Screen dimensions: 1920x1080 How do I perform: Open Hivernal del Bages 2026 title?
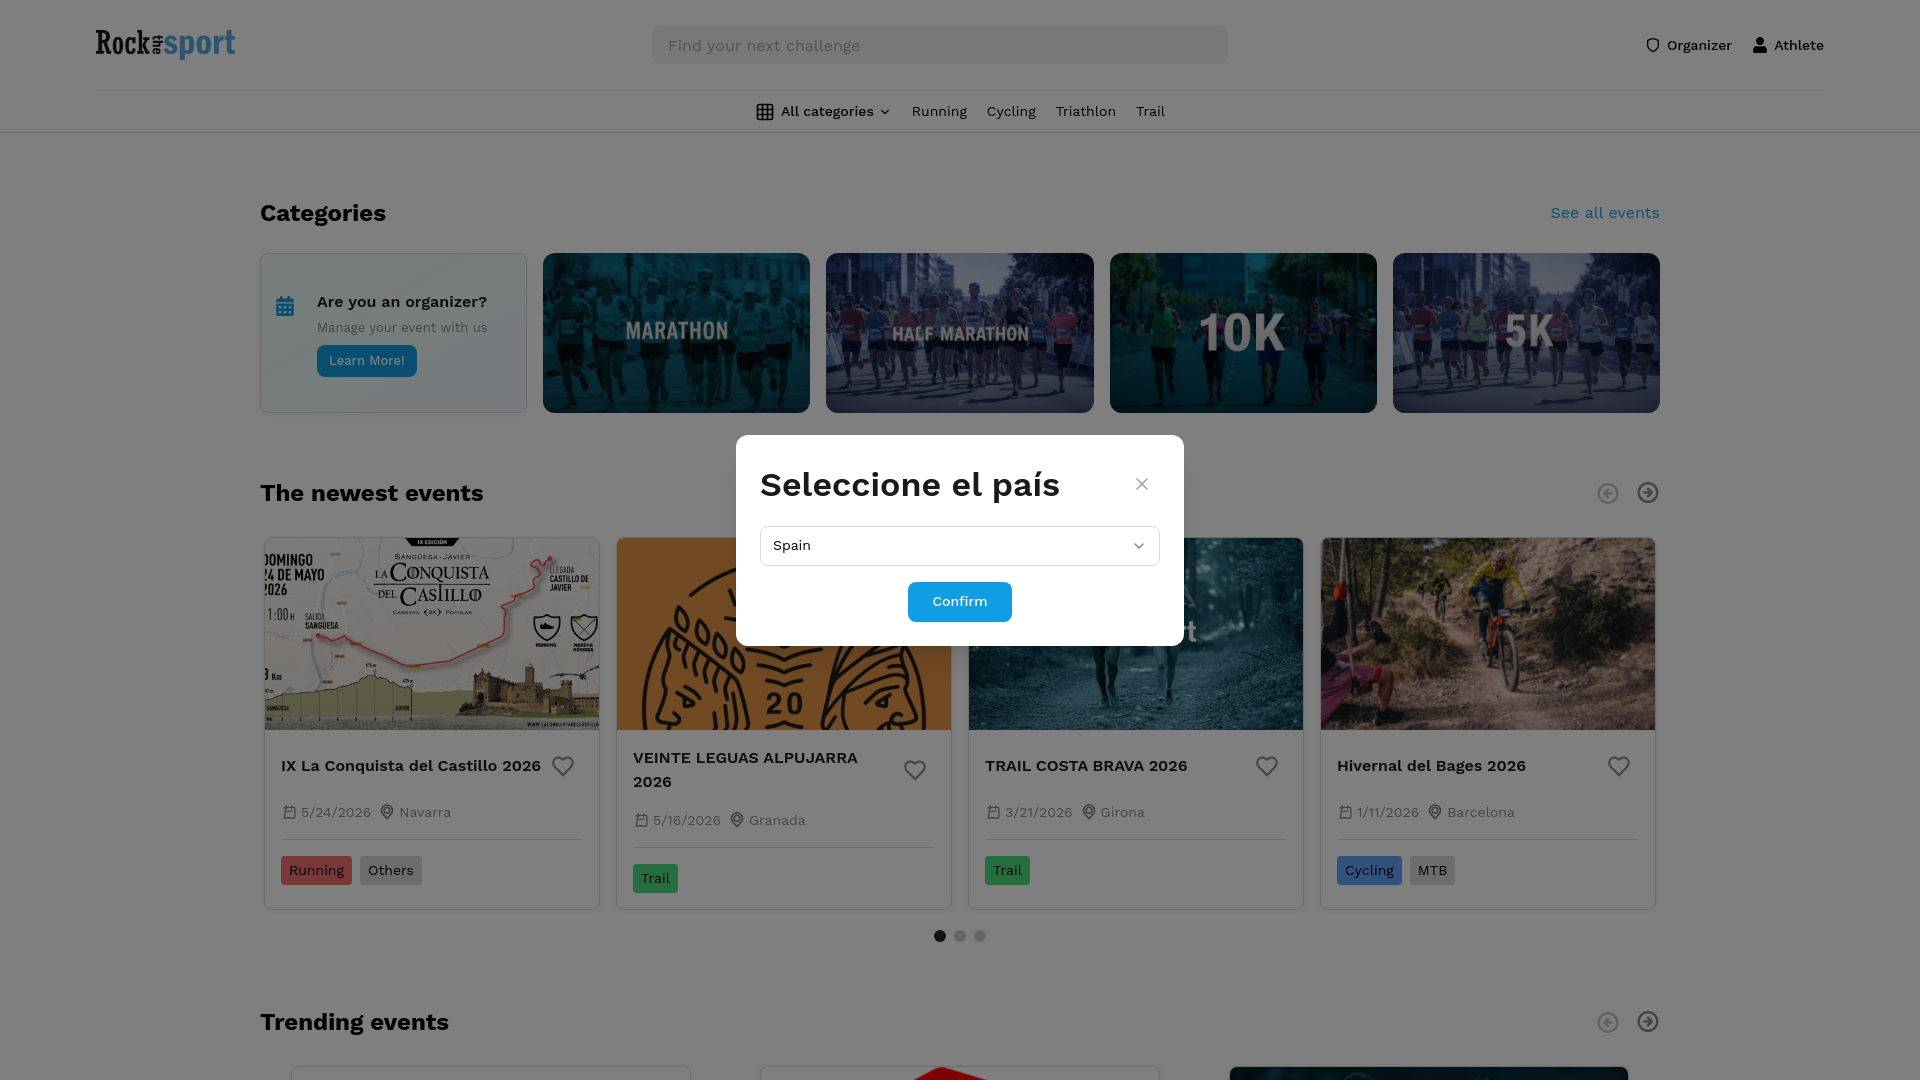pyautogui.click(x=1431, y=766)
